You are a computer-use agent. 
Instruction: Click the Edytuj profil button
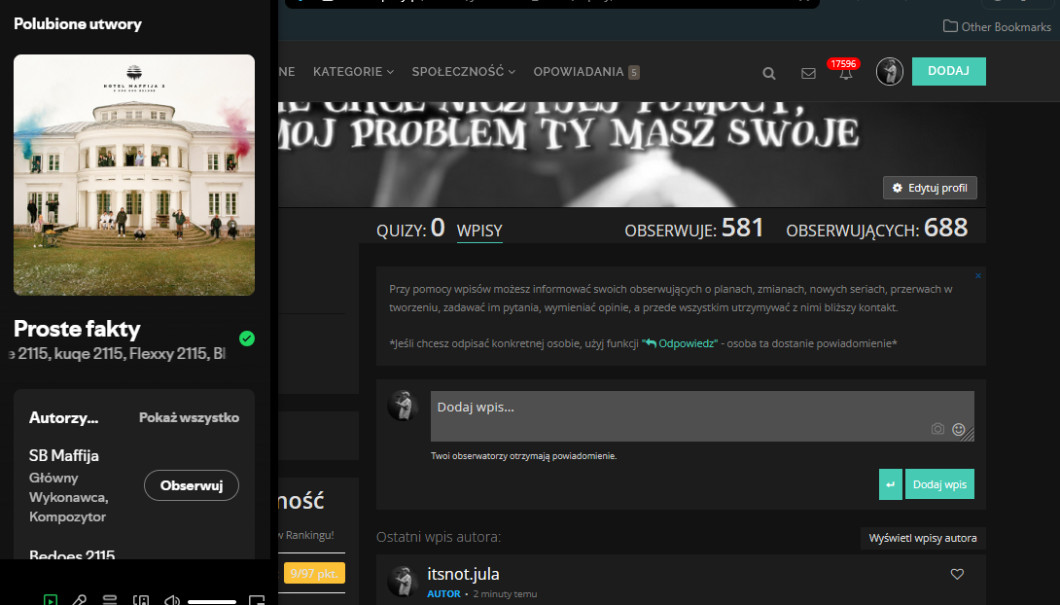click(929, 188)
